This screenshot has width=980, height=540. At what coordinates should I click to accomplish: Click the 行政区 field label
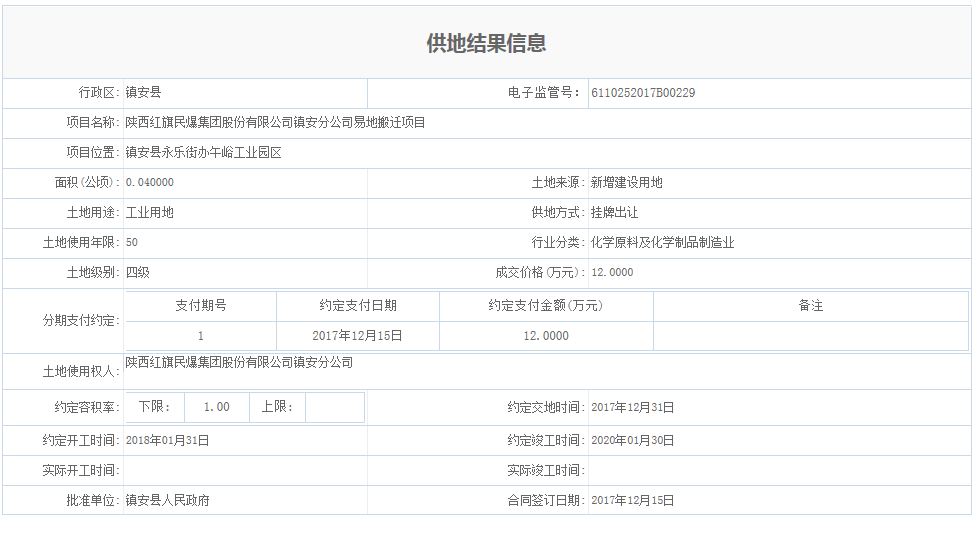[x=99, y=92]
